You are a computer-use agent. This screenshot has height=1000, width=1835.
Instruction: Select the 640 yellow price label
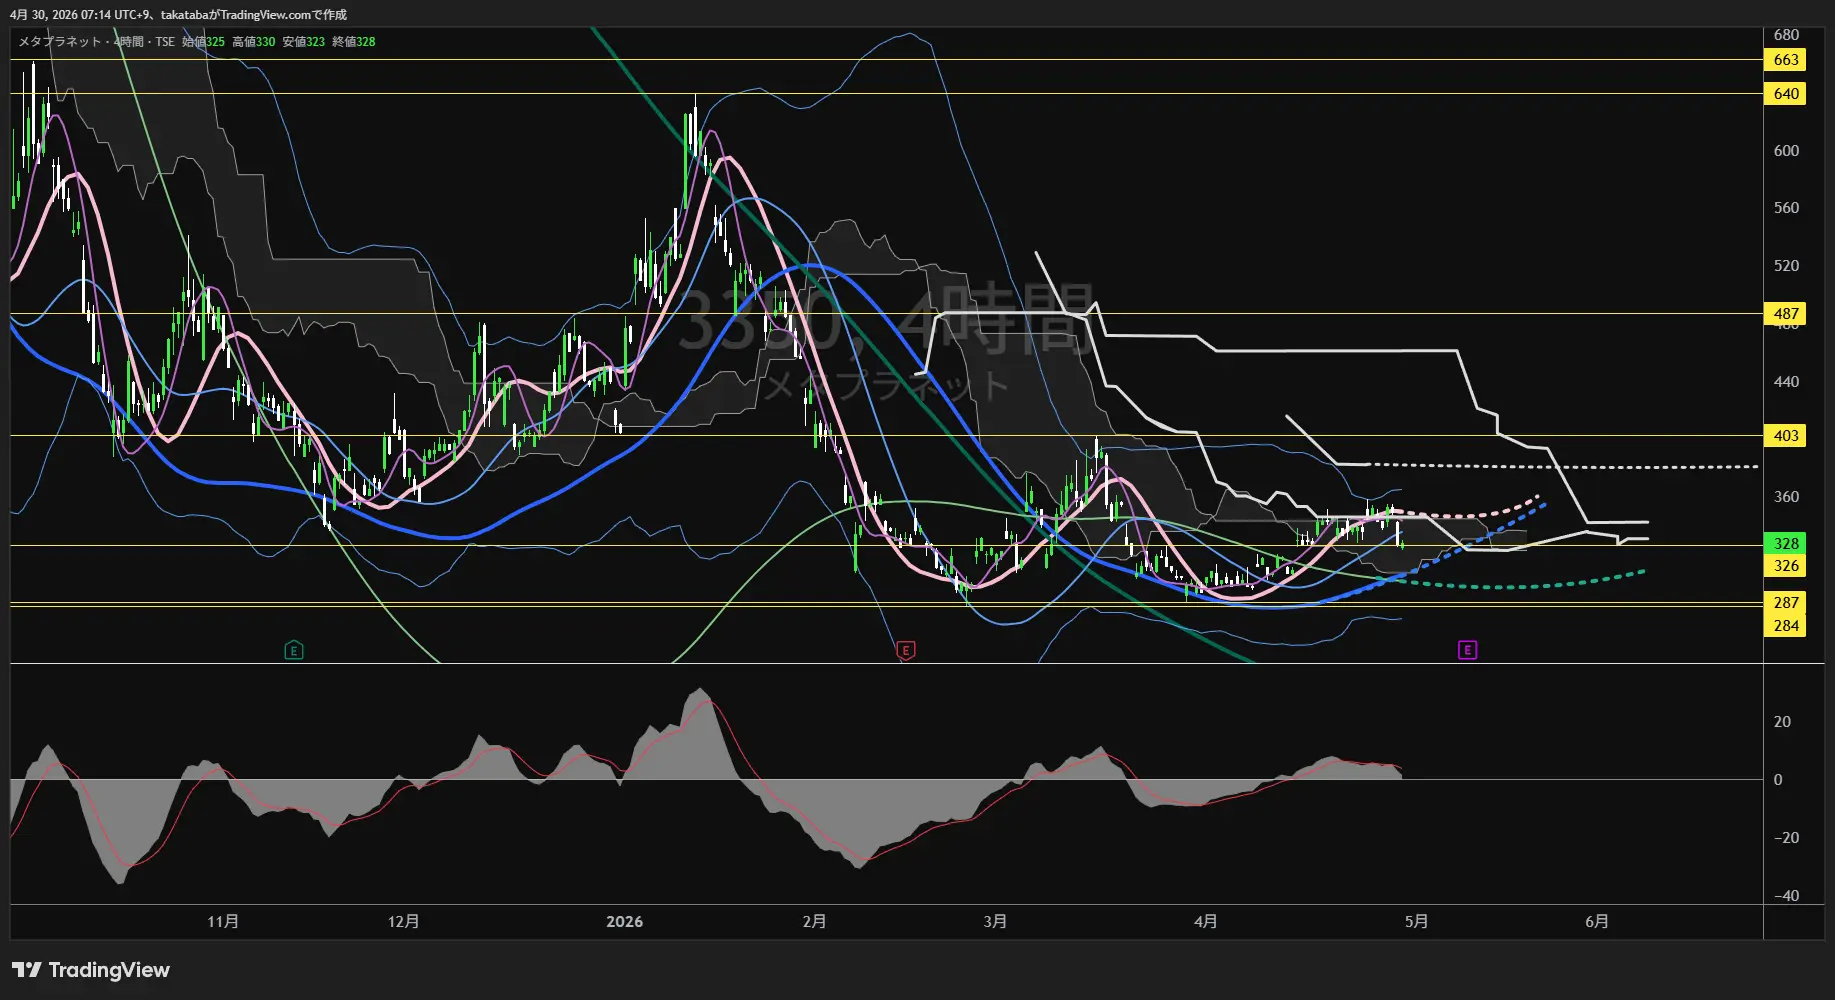tap(1785, 94)
